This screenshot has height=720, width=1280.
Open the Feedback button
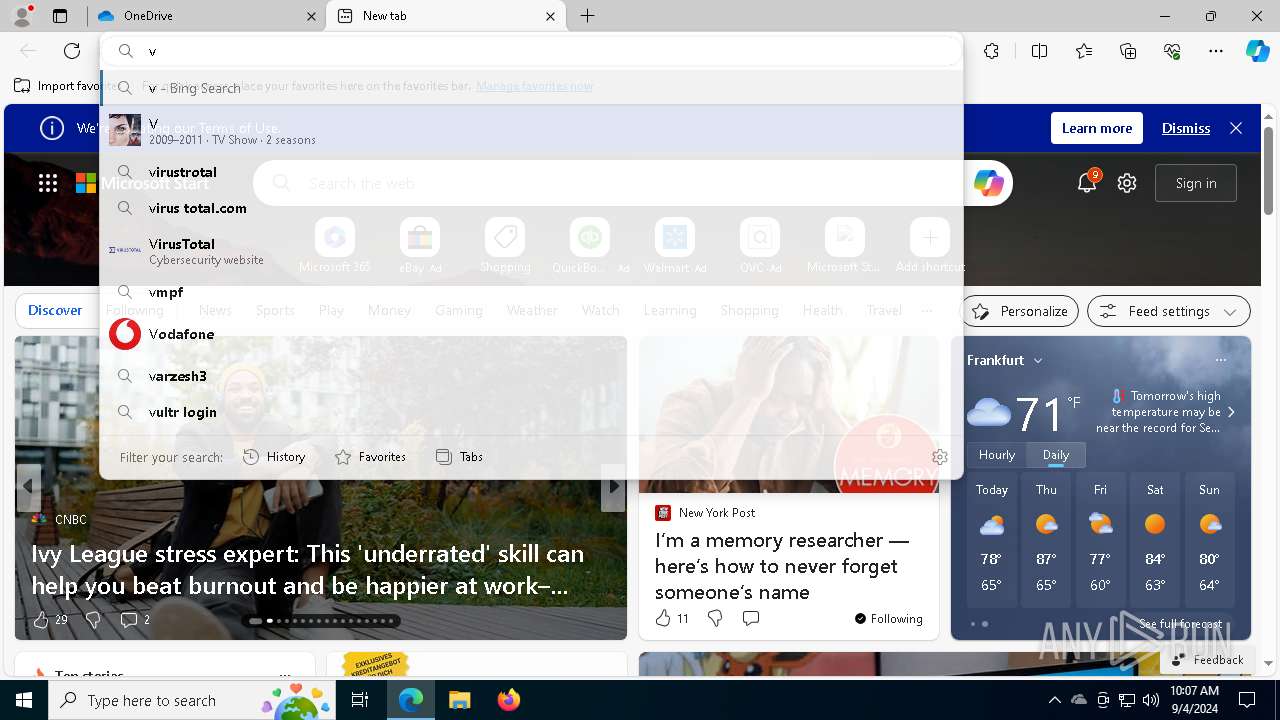click(1206, 659)
